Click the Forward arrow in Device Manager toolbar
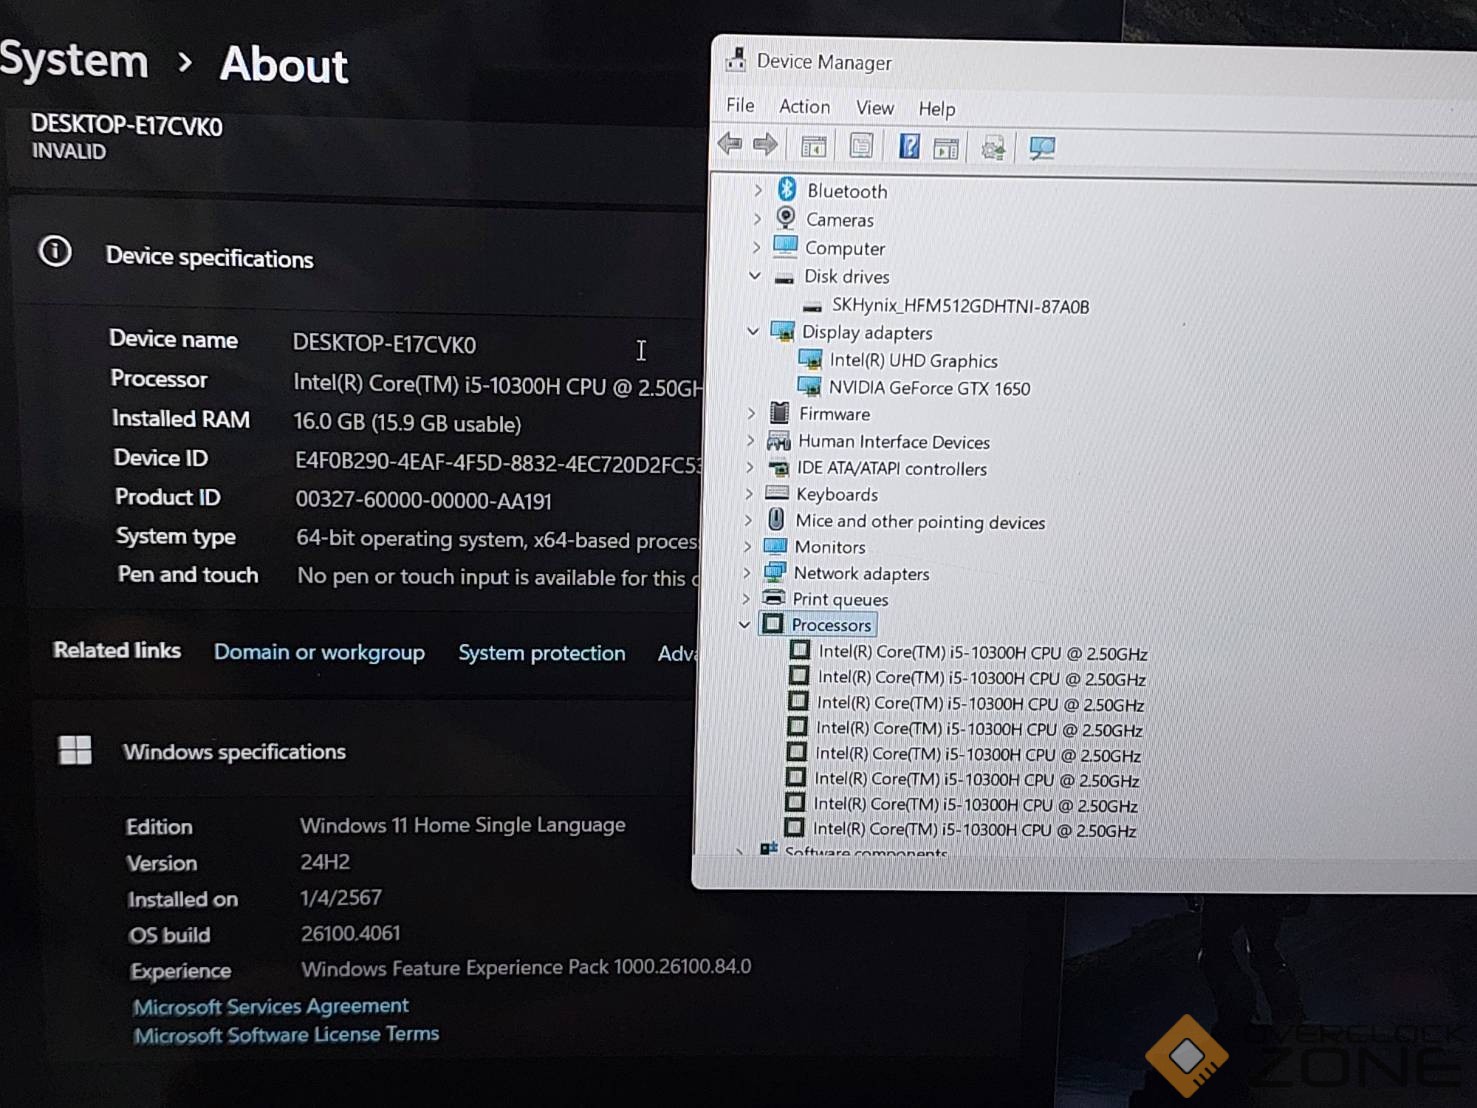Screen dimensions: 1477x1108 (x=766, y=145)
